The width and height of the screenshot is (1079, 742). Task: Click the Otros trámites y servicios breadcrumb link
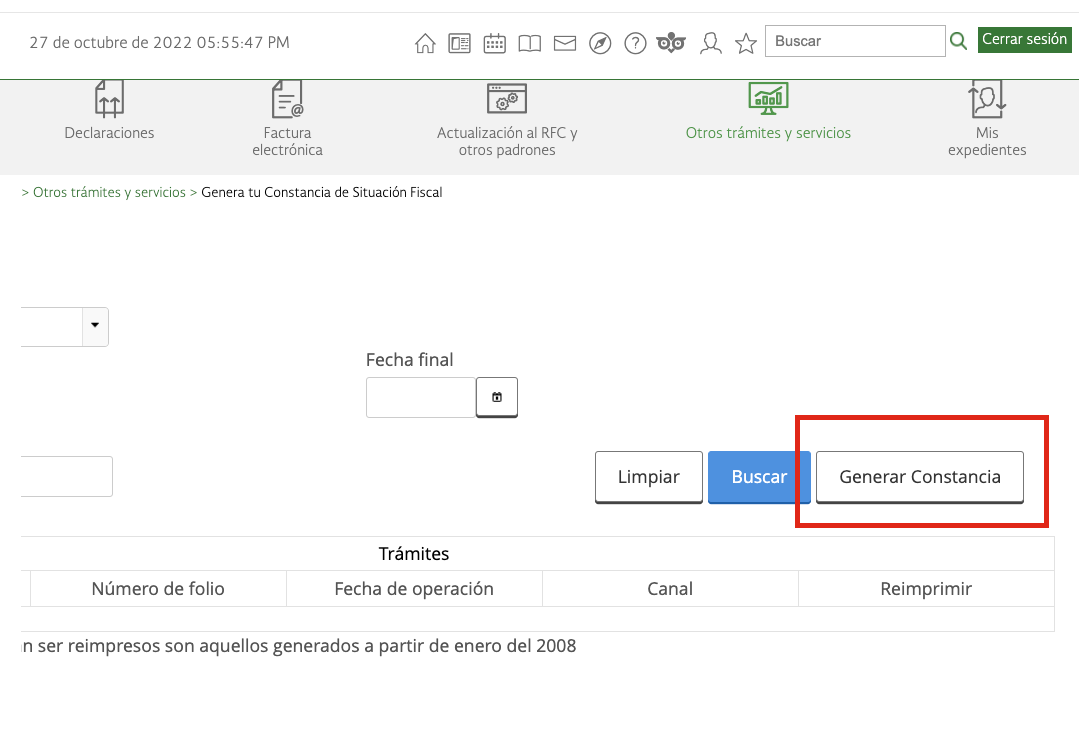point(109,192)
